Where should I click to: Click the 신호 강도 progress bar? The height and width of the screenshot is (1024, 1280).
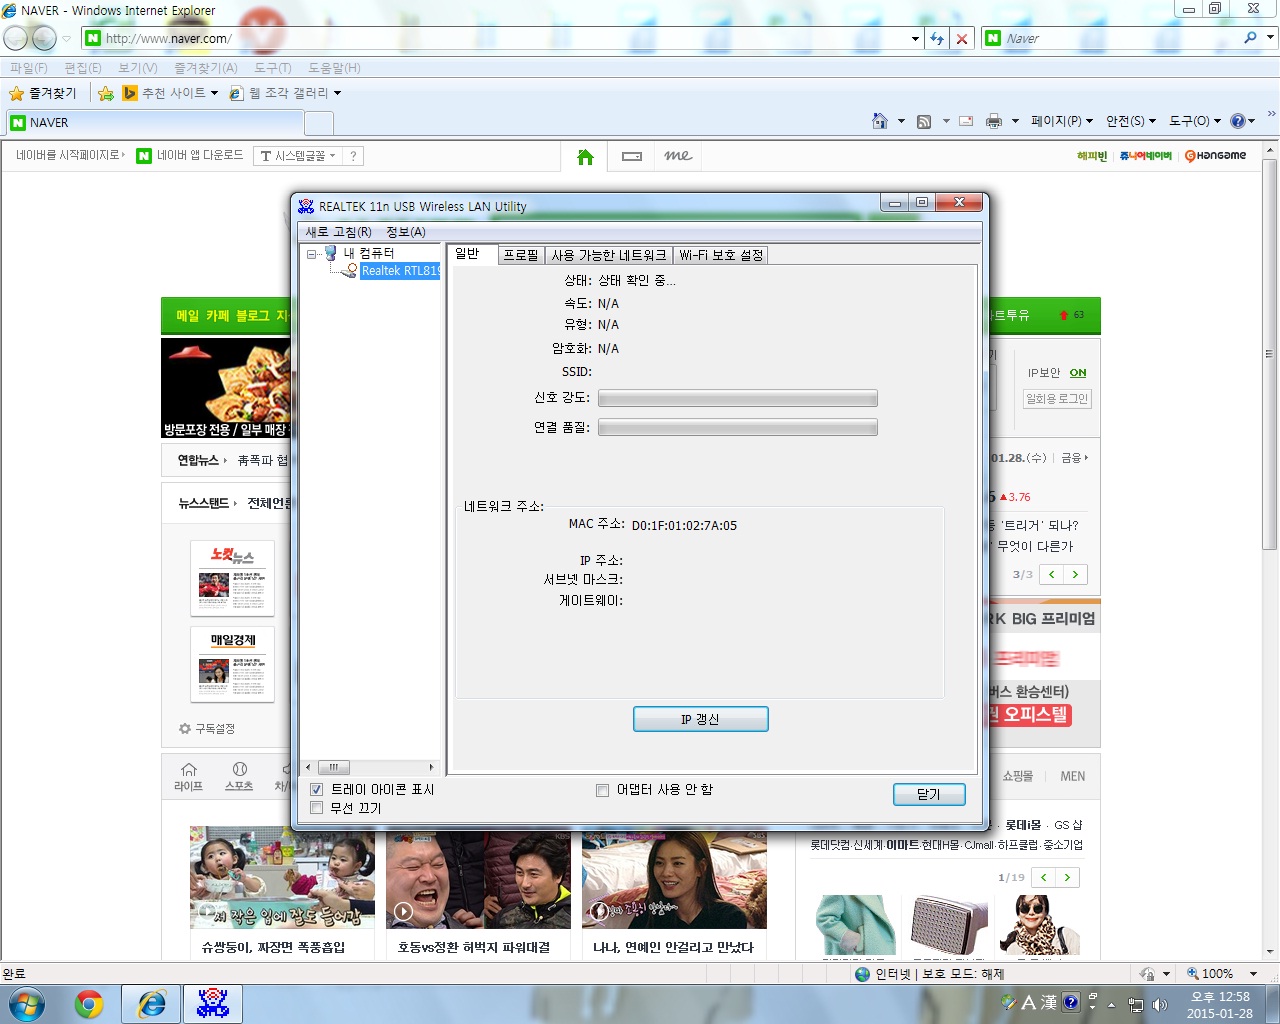[x=738, y=398]
